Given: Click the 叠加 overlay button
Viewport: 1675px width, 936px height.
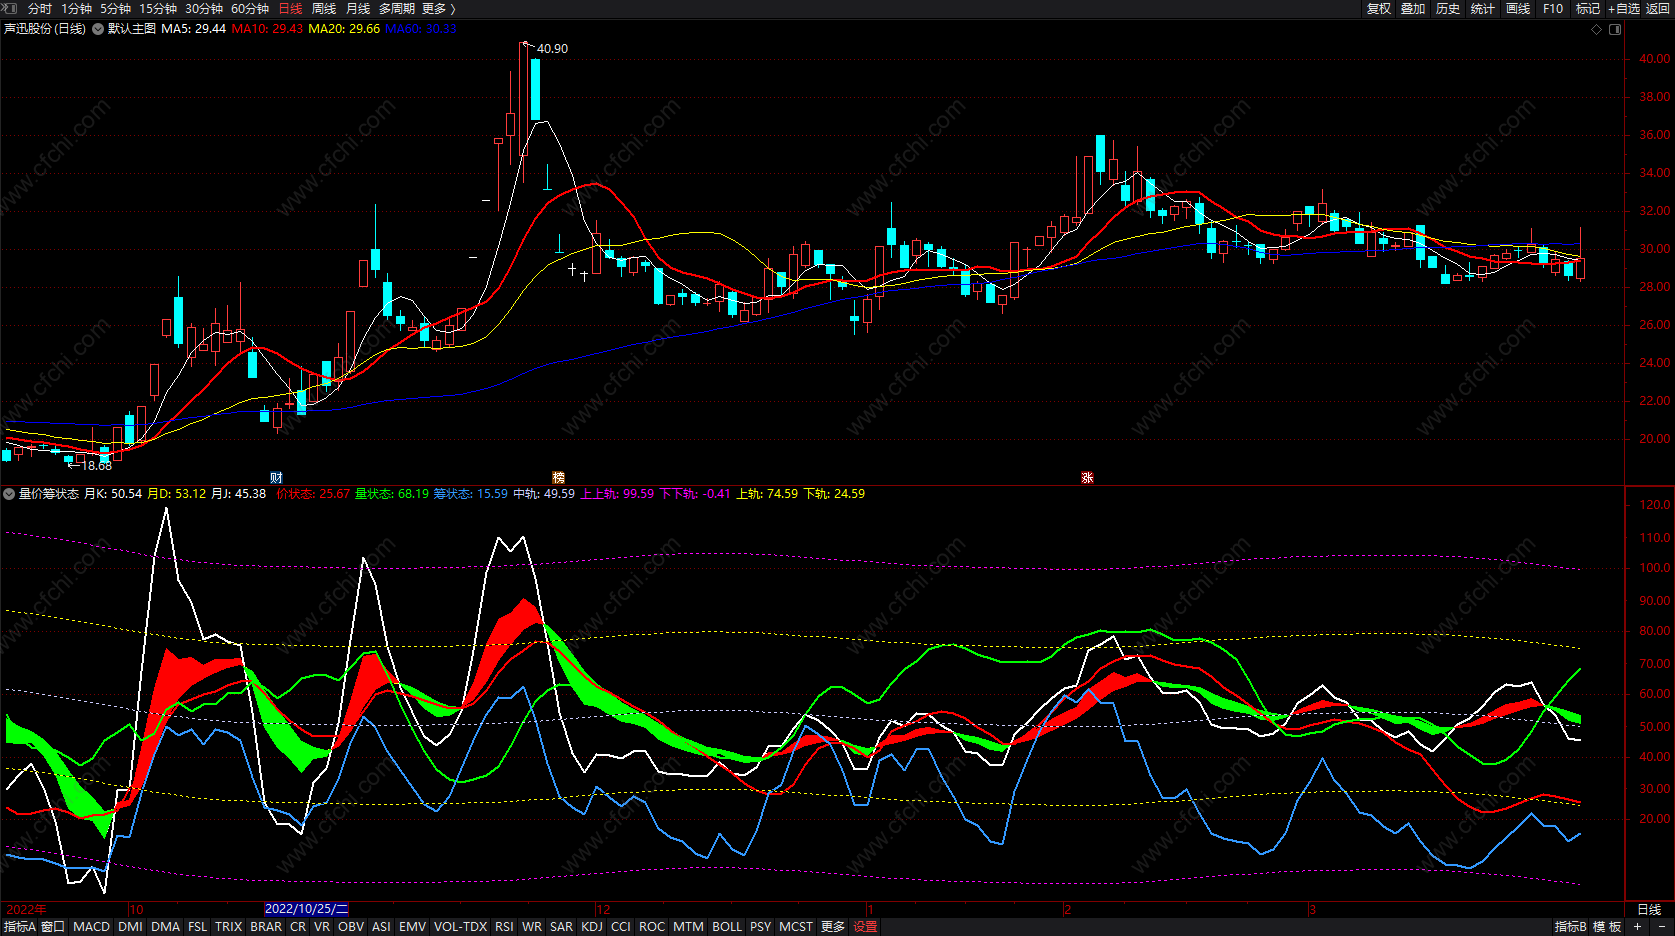Looking at the screenshot, I should [x=1413, y=8].
